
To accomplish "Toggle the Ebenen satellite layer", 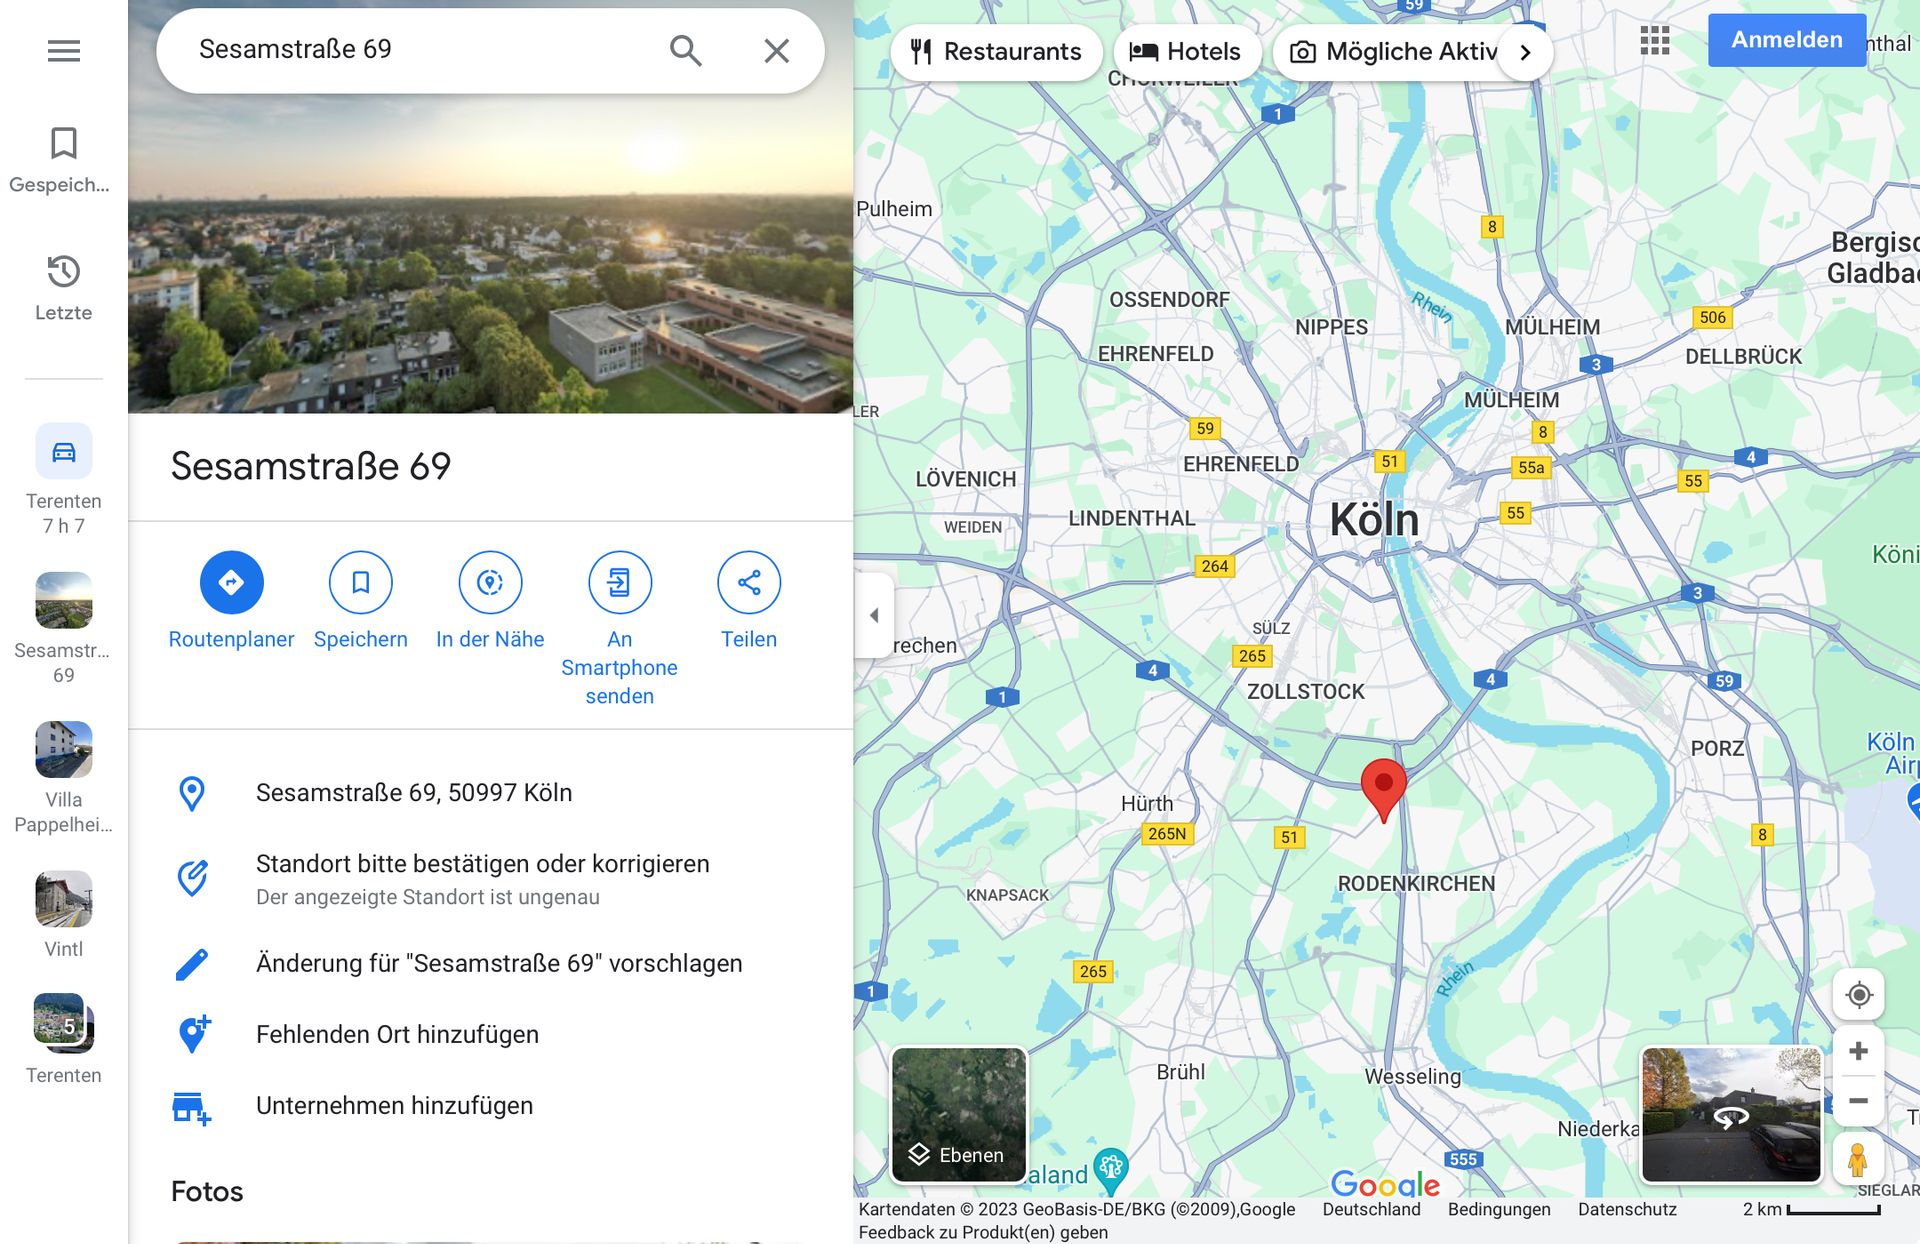I will (x=958, y=1114).
